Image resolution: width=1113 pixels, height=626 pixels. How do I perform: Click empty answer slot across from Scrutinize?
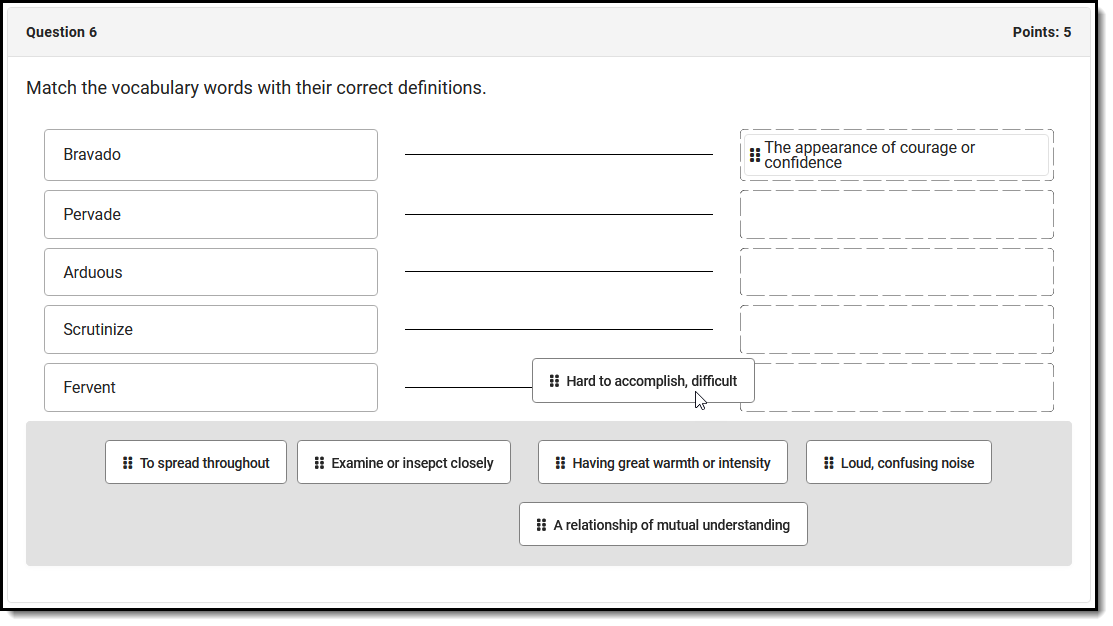[x=896, y=330]
